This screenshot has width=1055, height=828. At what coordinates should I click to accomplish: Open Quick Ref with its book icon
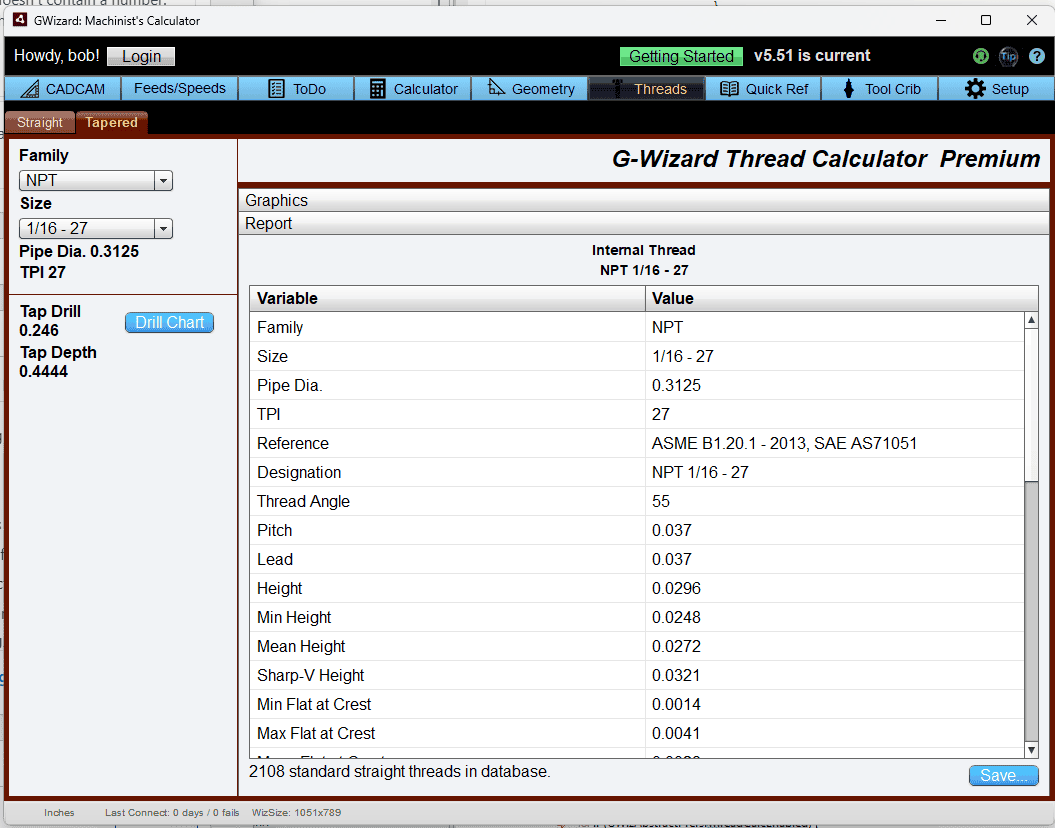pyautogui.click(x=728, y=88)
